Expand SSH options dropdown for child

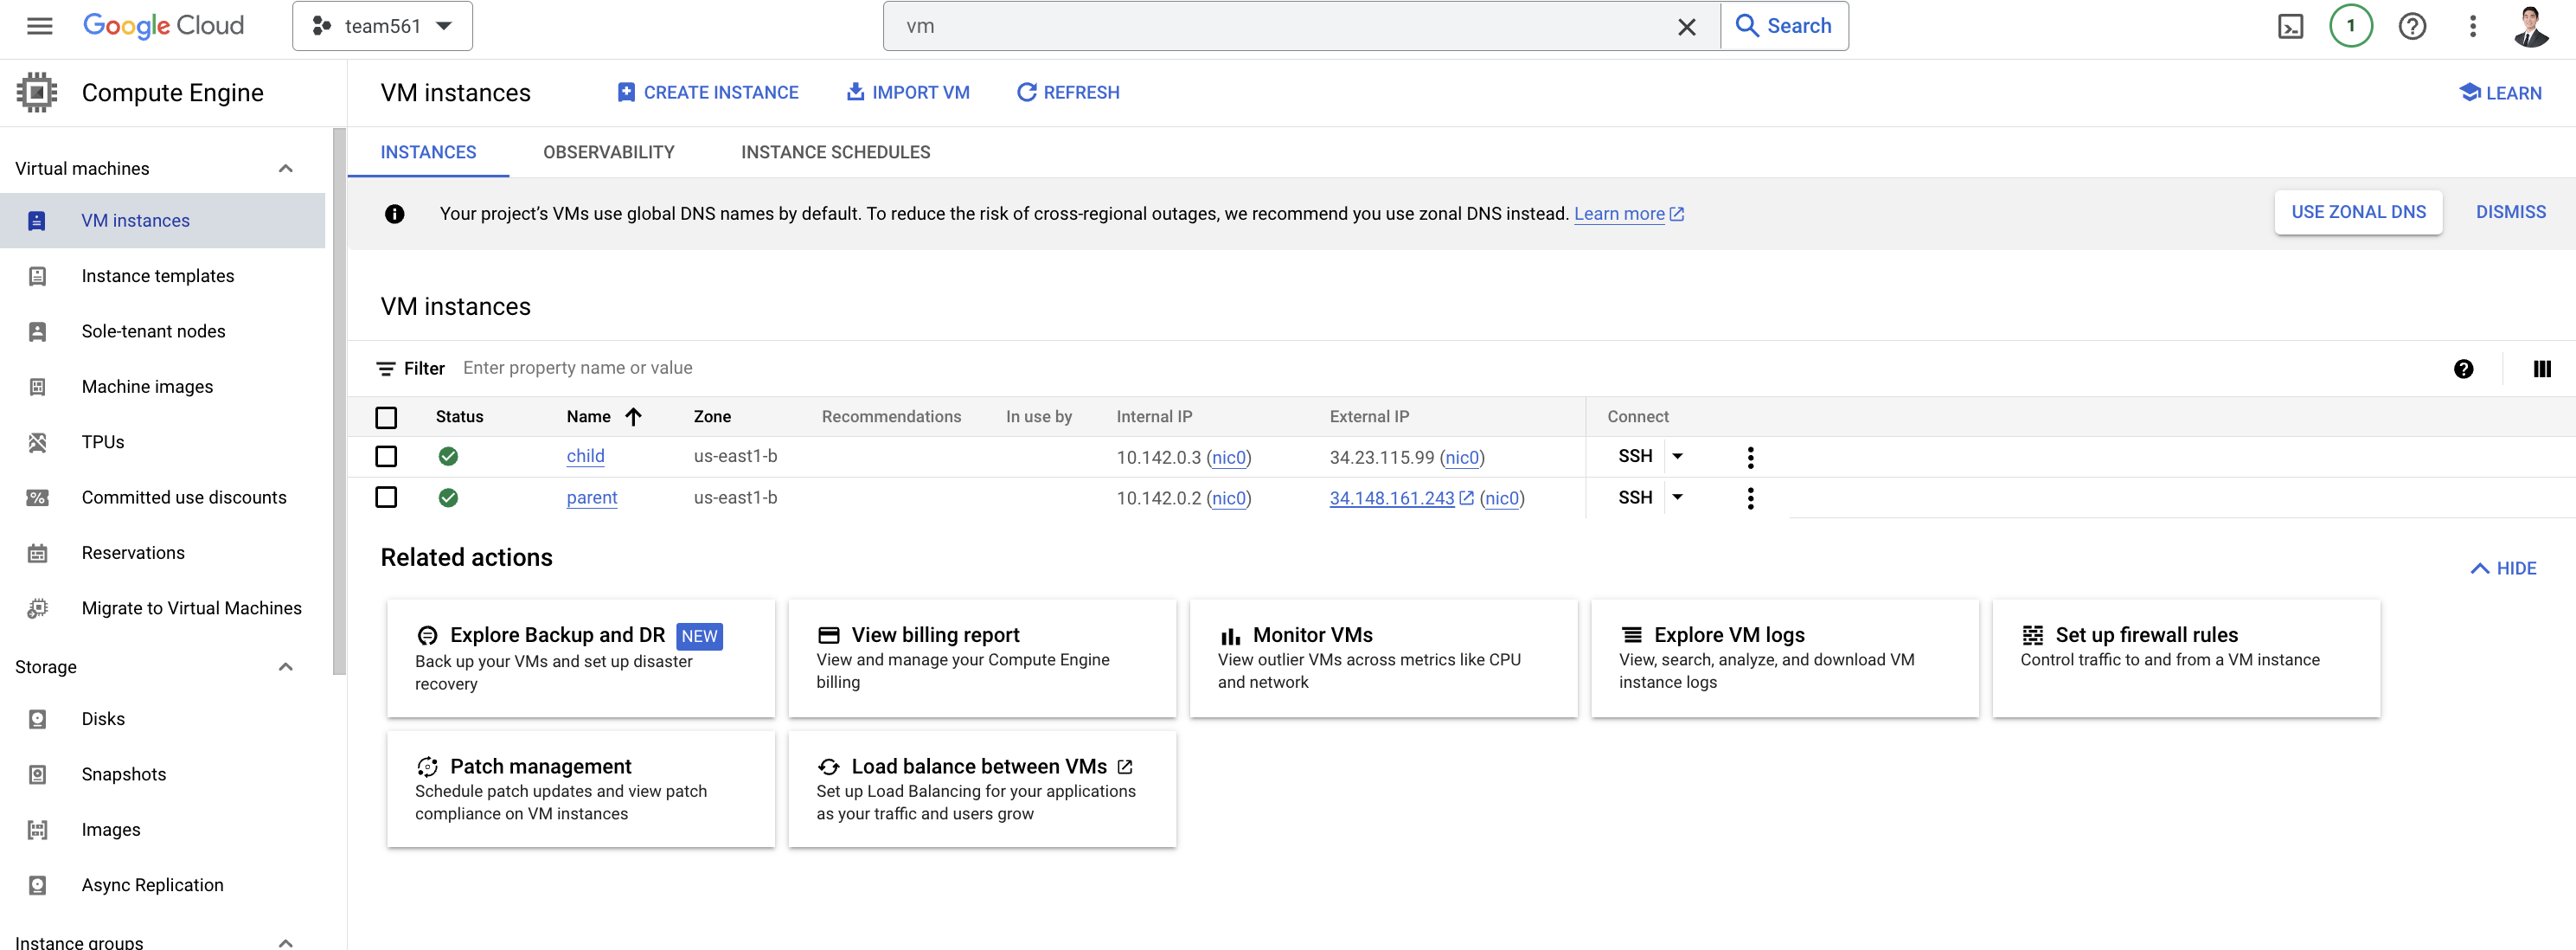[1678, 456]
